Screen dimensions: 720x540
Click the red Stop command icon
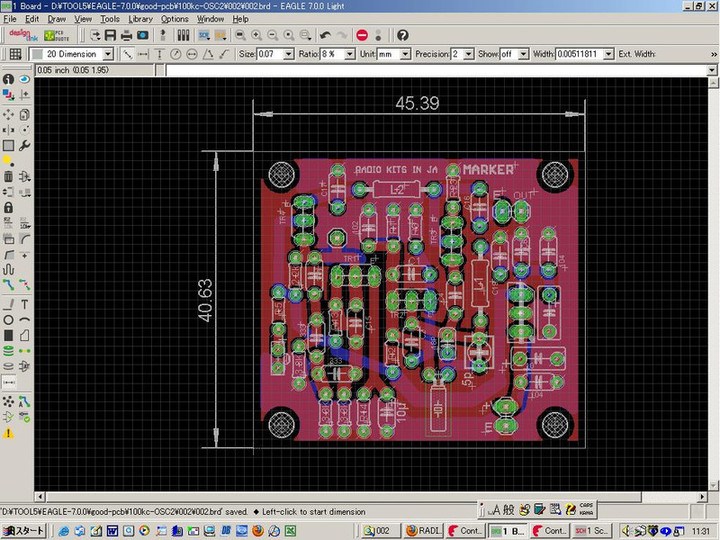[x=362, y=35]
